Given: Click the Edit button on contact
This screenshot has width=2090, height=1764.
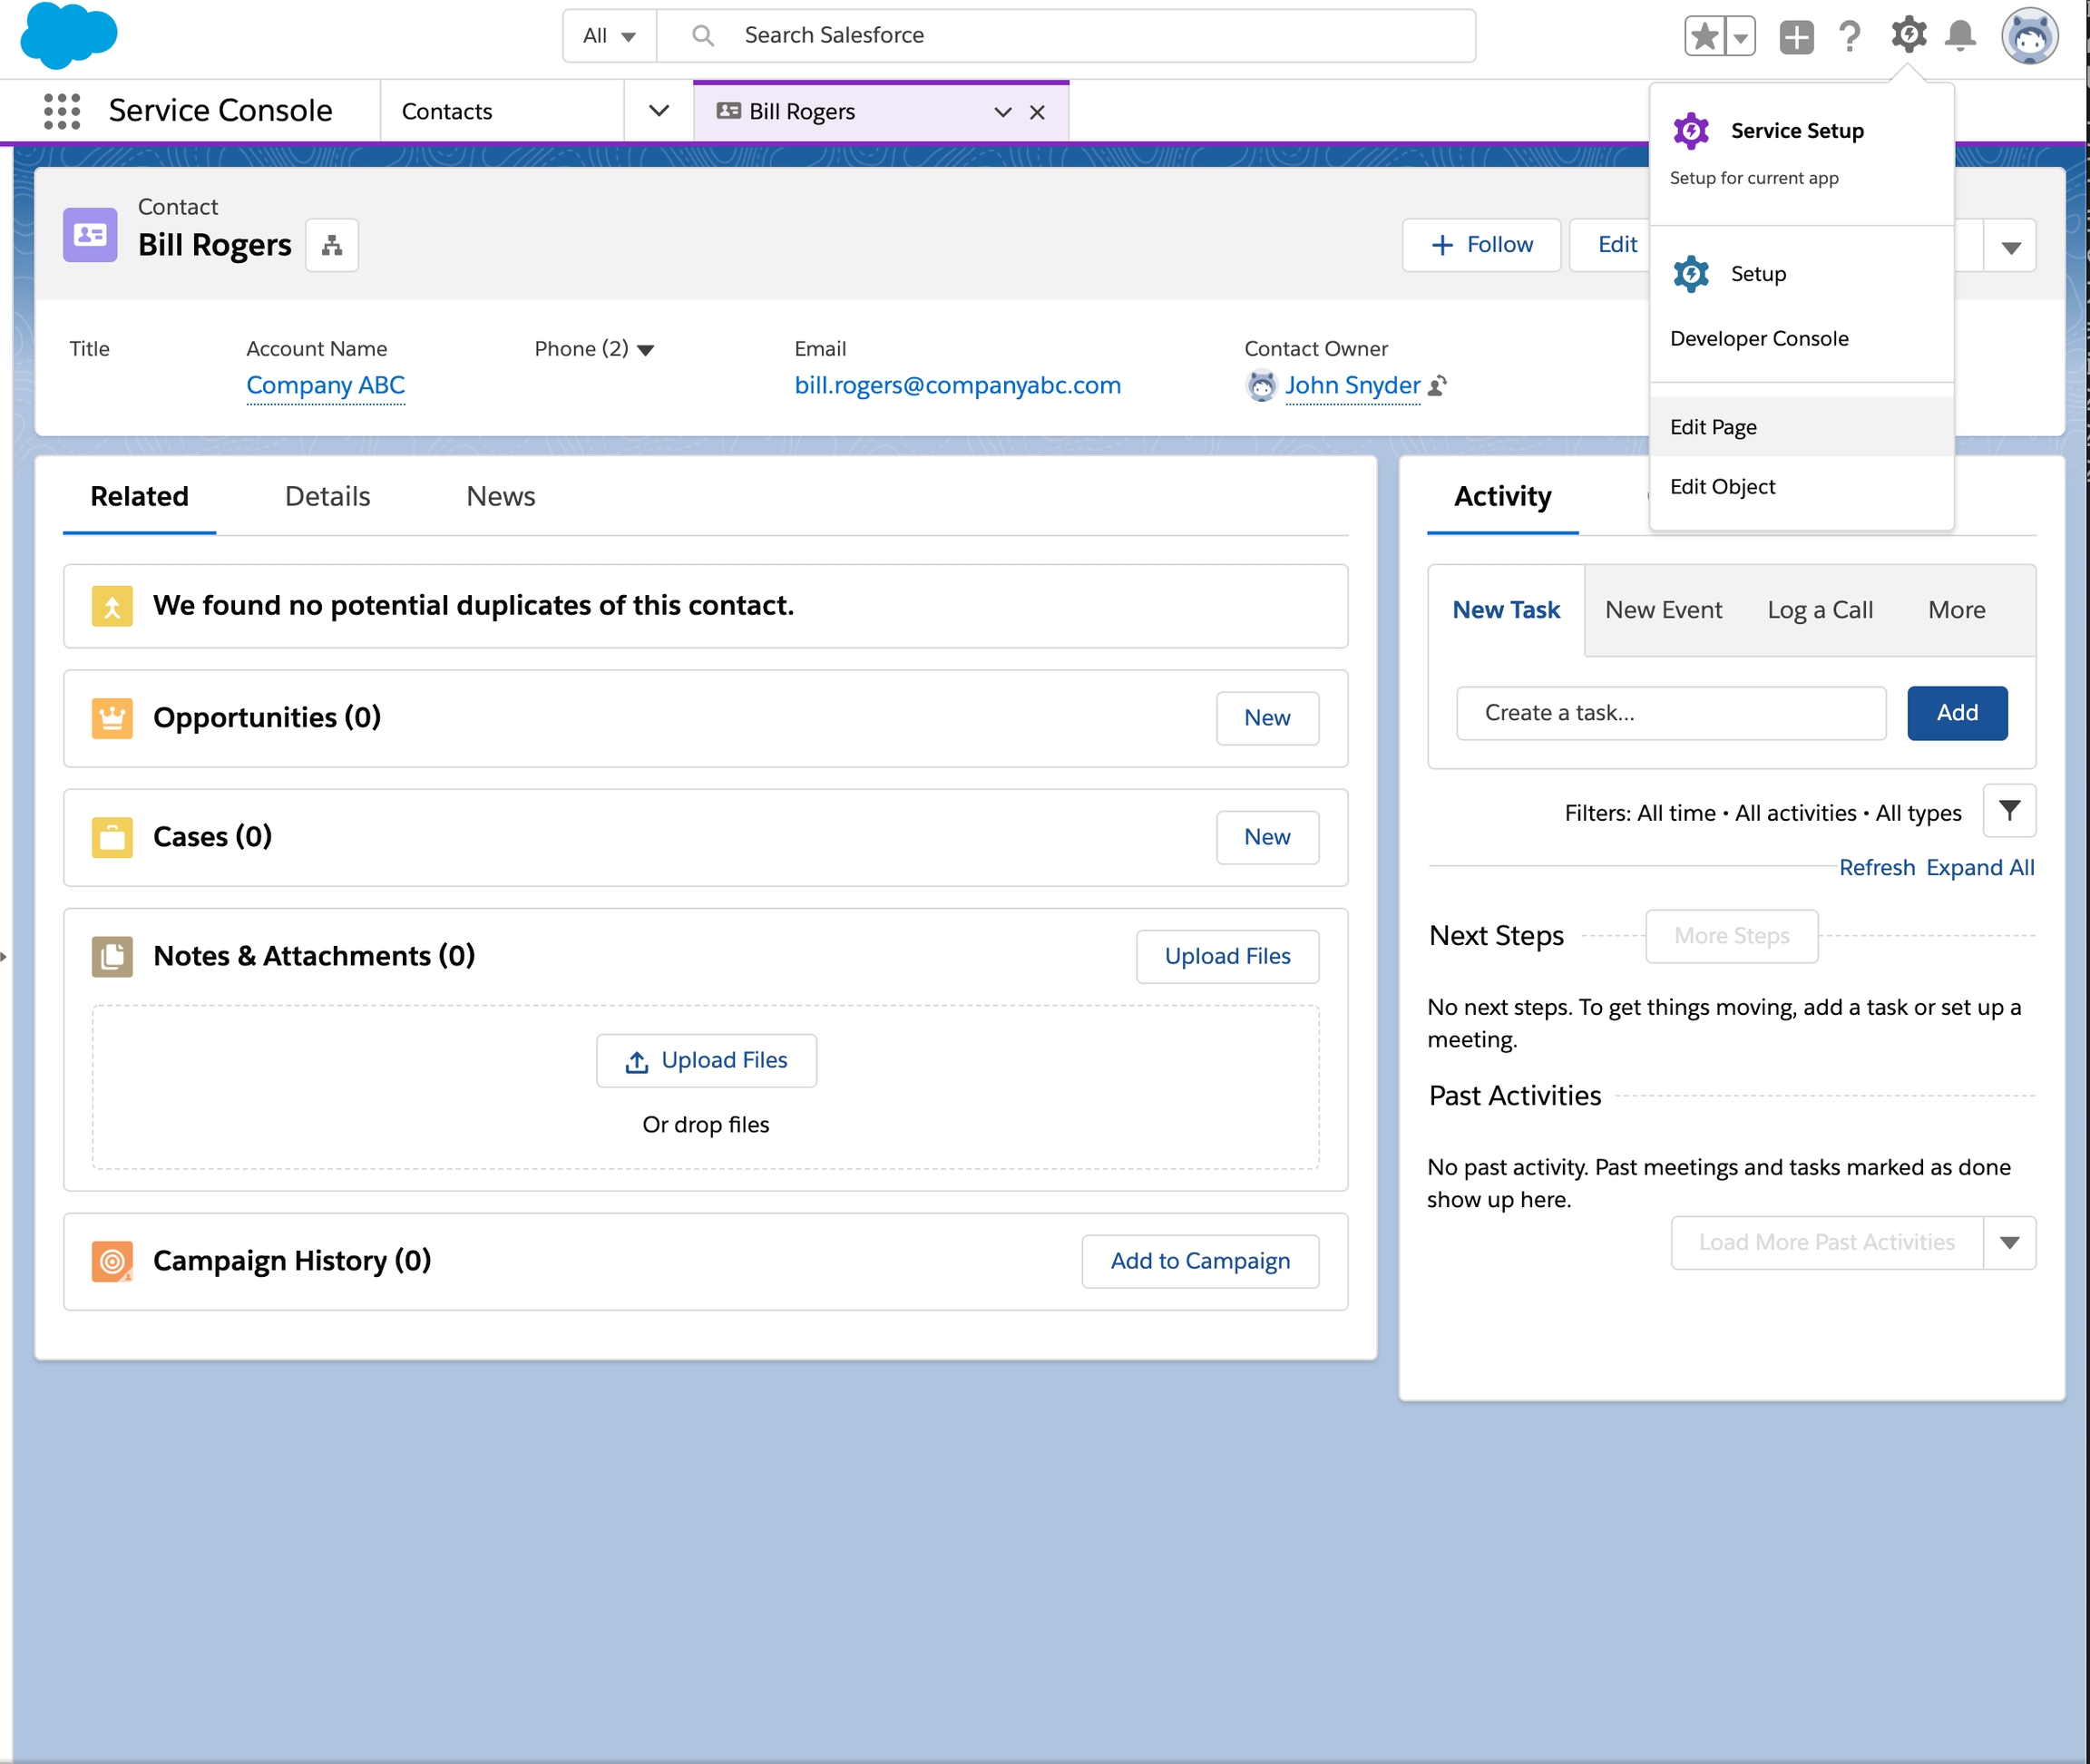Looking at the screenshot, I should [1616, 245].
